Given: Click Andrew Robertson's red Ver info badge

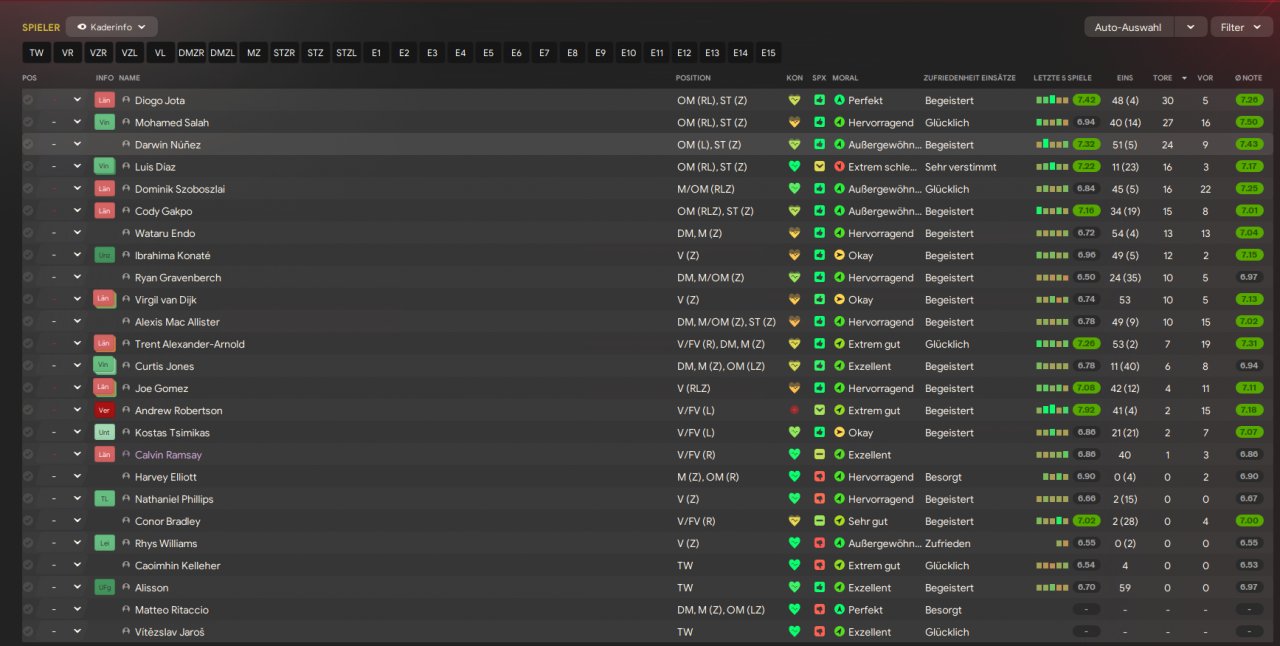Looking at the screenshot, I should tap(105, 410).
